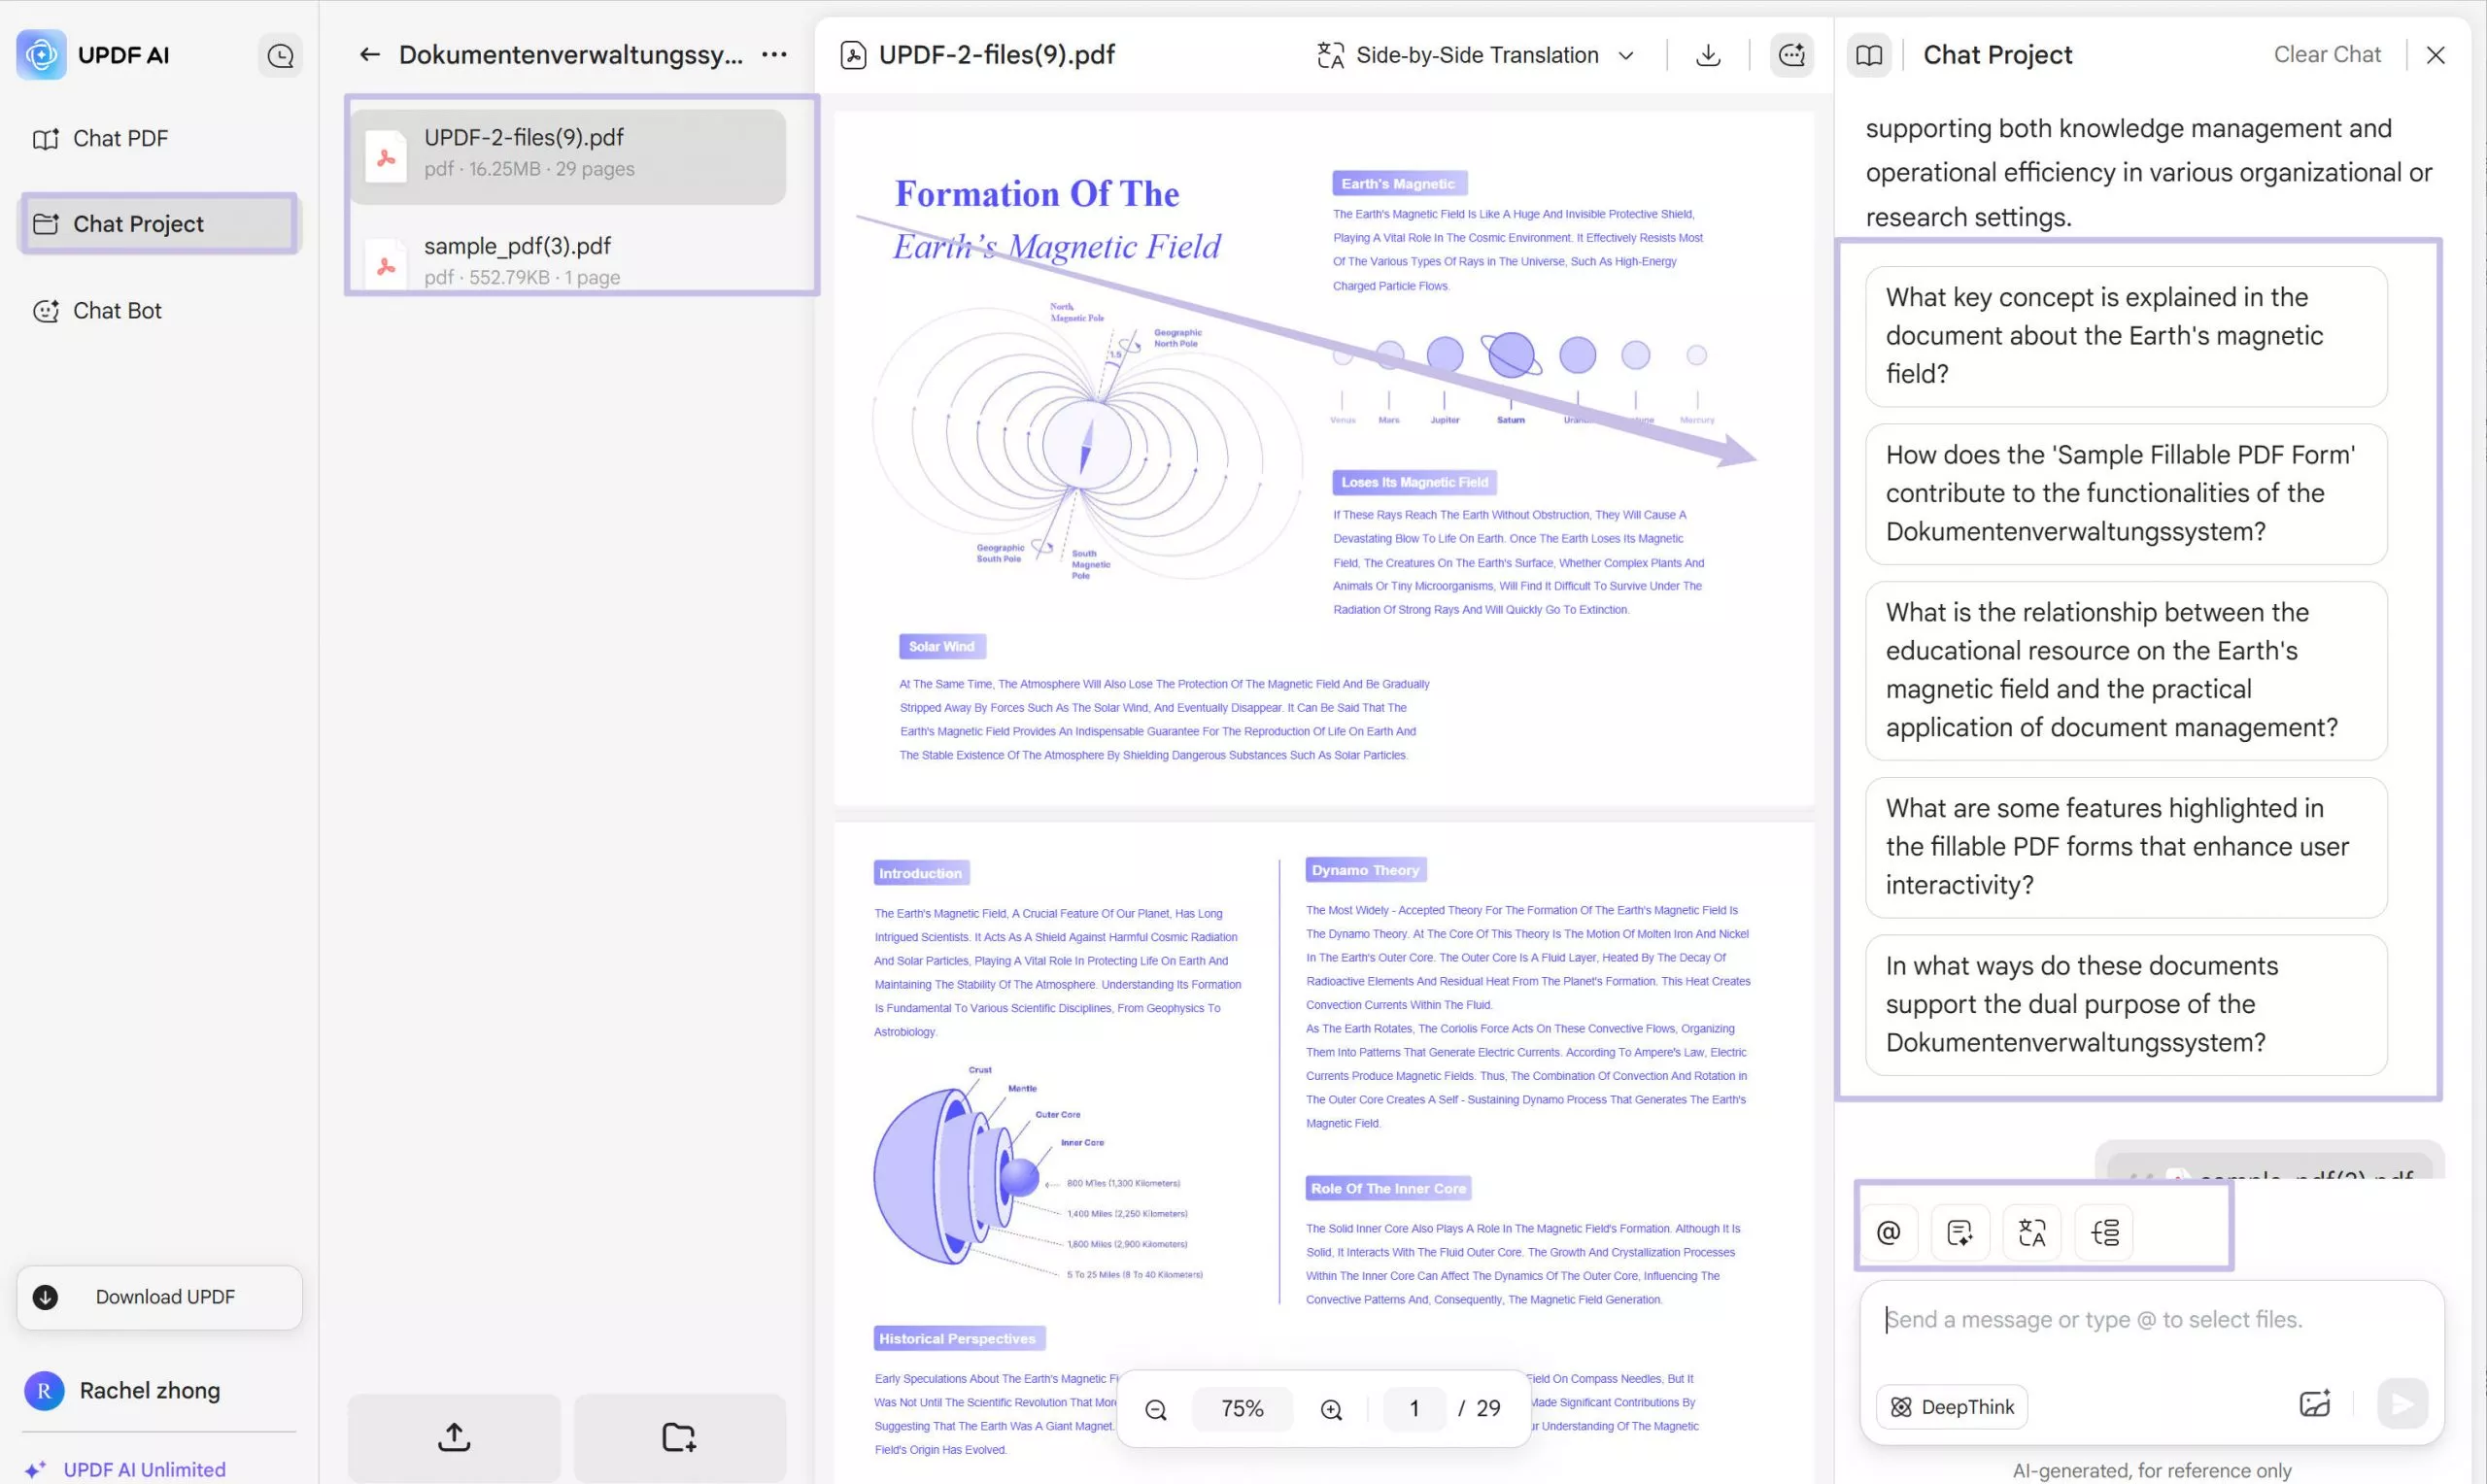Click the mindmap outline icon above input

2104,1232
